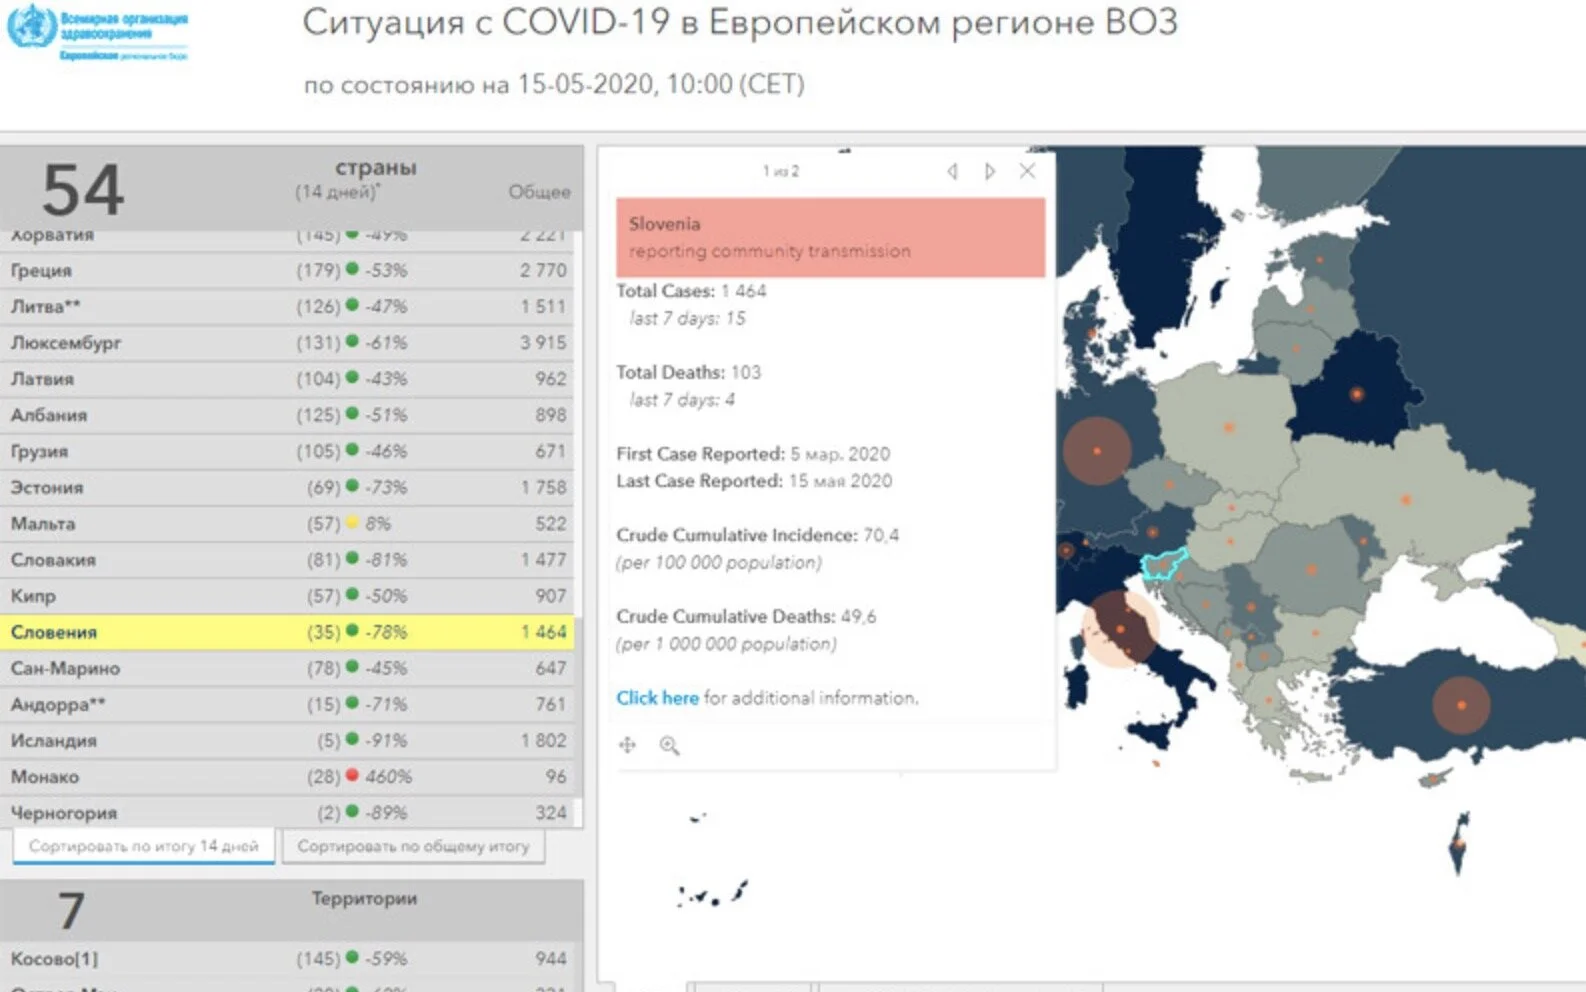Follow the 'Click here' additional information link
The image size is (1586, 992).
coord(657,698)
